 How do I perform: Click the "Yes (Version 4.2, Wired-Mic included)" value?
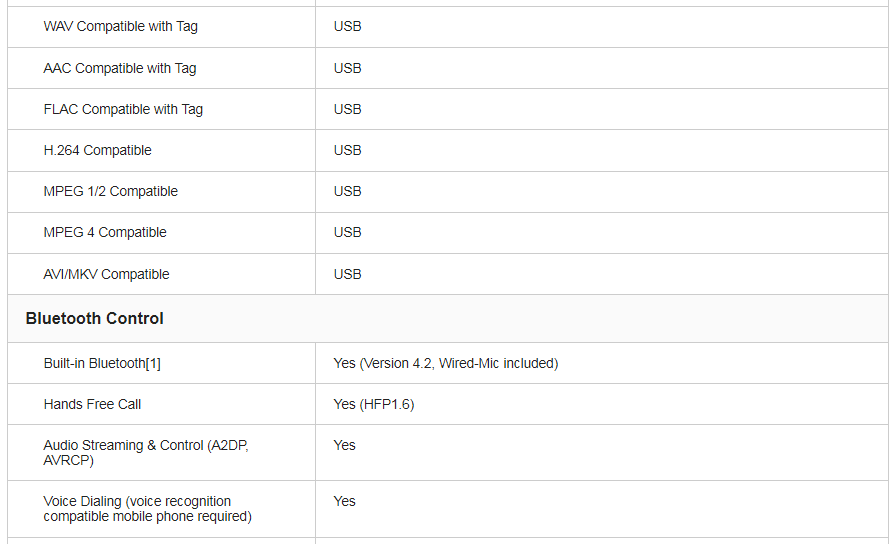pyautogui.click(x=445, y=363)
